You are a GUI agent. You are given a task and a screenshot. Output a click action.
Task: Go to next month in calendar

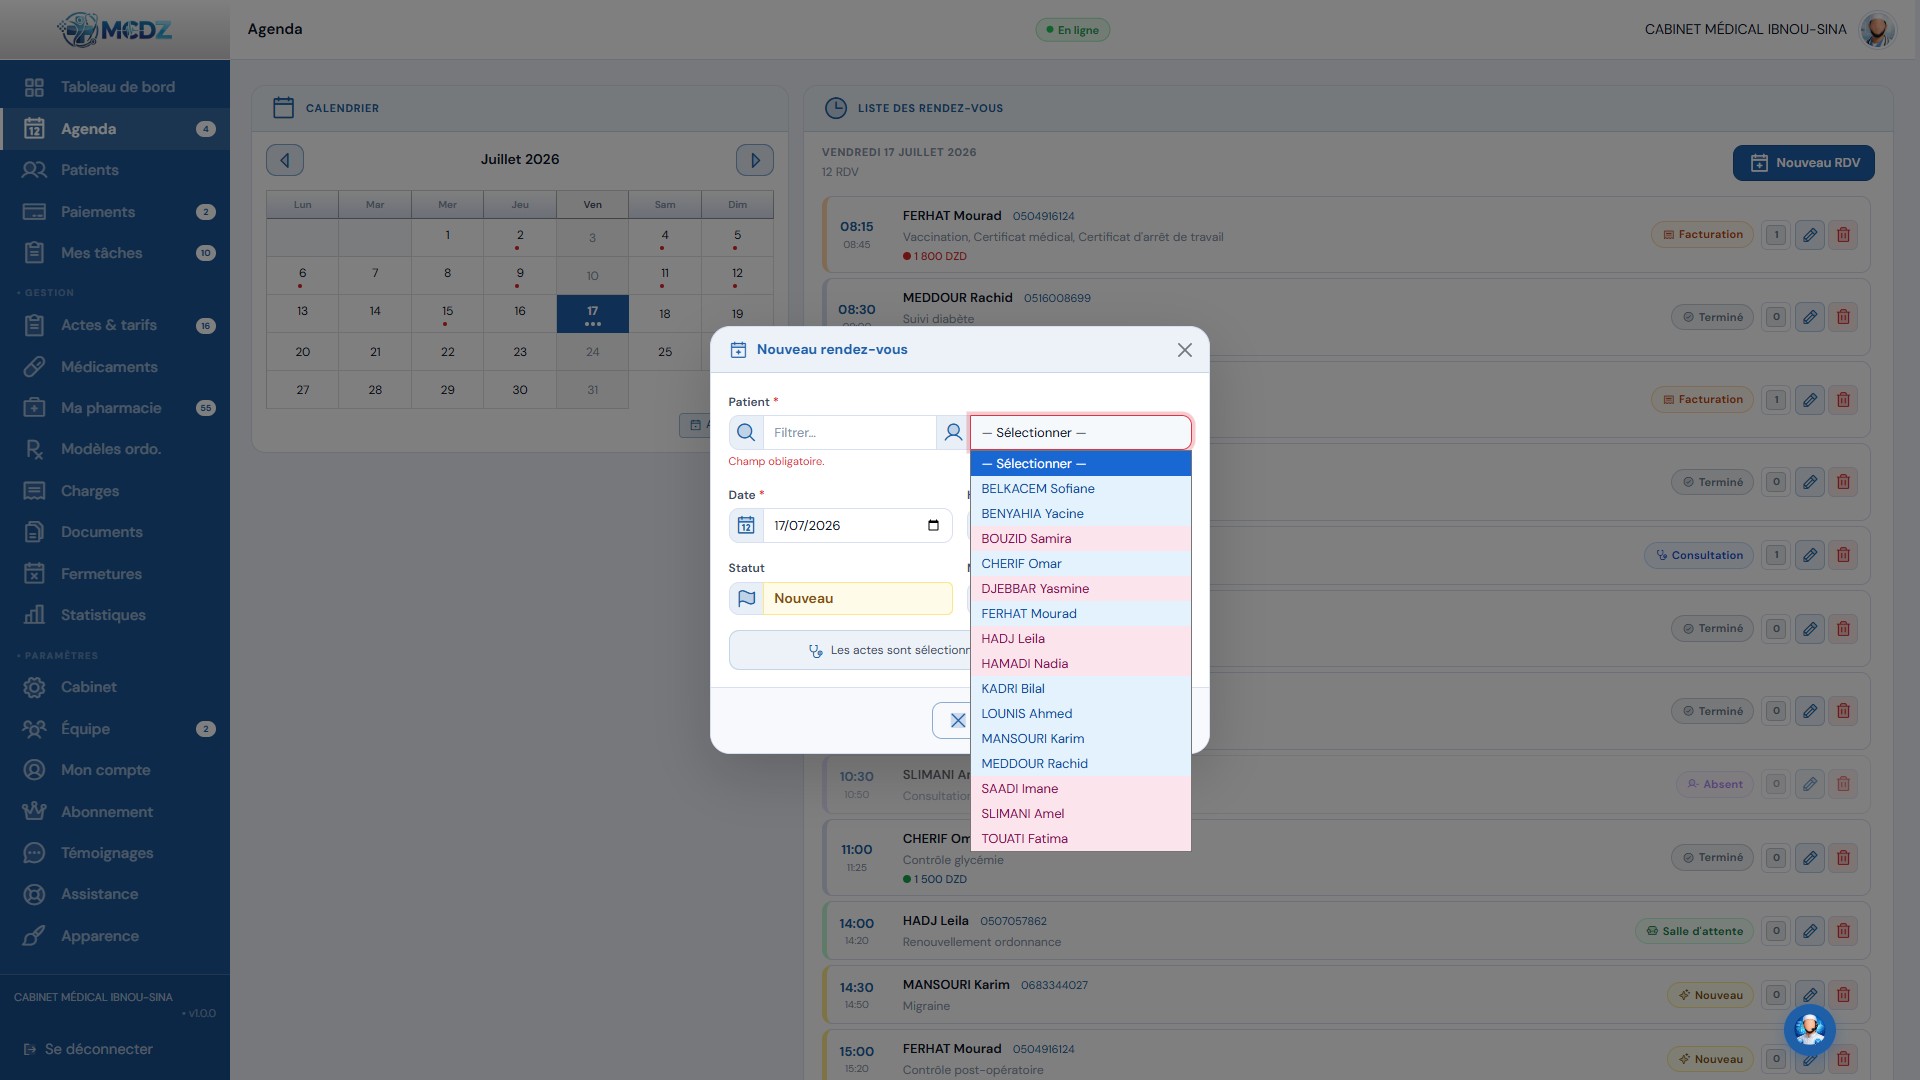click(755, 160)
